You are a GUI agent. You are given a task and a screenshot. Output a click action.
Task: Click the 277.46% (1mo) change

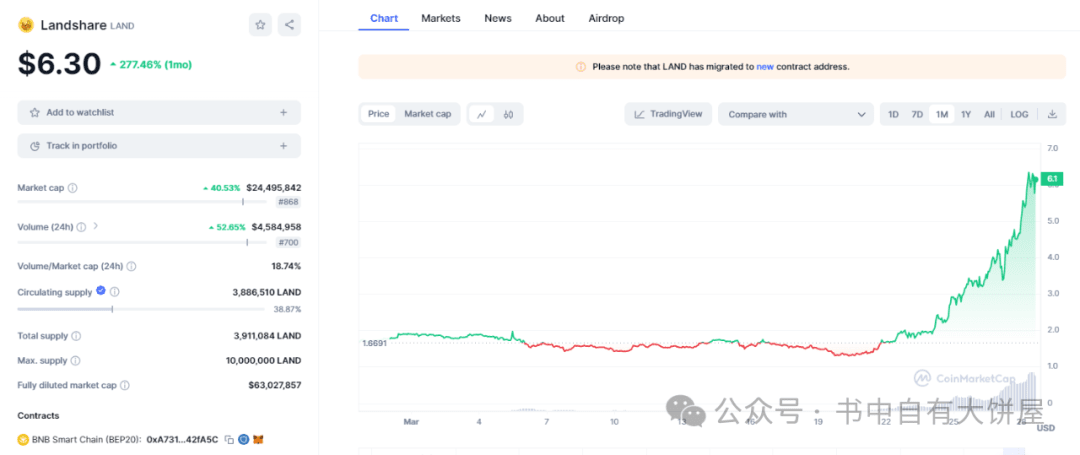(x=151, y=65)
